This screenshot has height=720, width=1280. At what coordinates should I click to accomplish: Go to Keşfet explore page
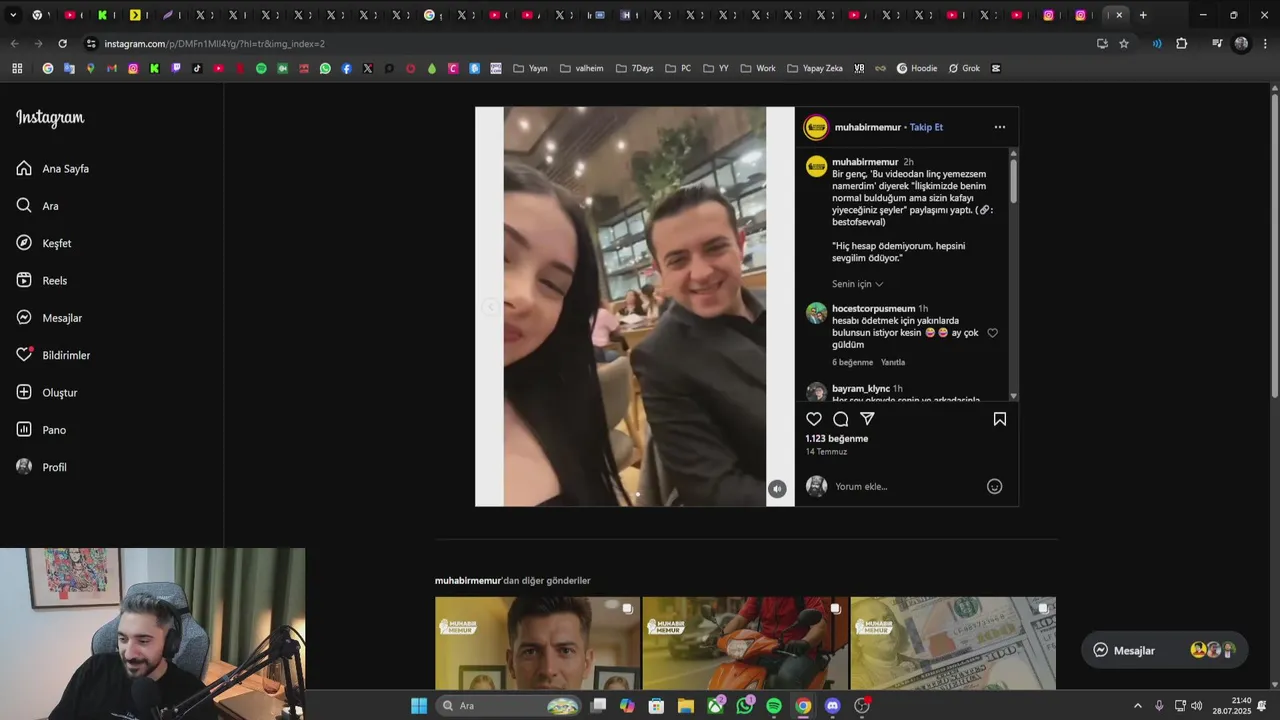click(x=44, y=243)
